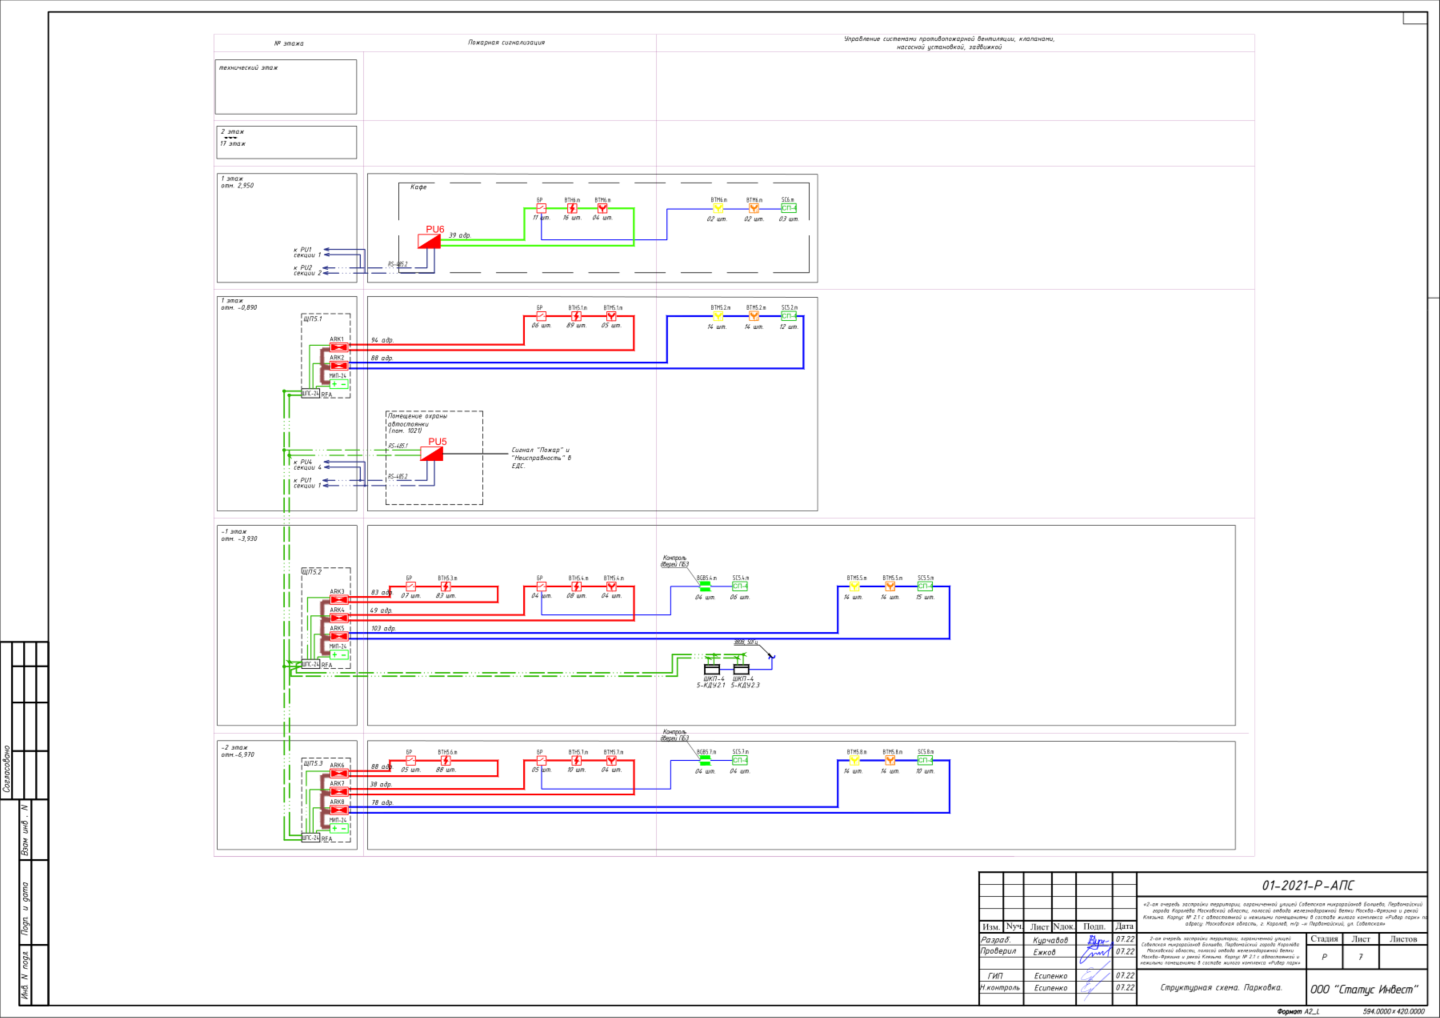Click the "технический этаж" floor label cell
1440x1018 pixels.
pyautogui.click(x=286, y=87)
